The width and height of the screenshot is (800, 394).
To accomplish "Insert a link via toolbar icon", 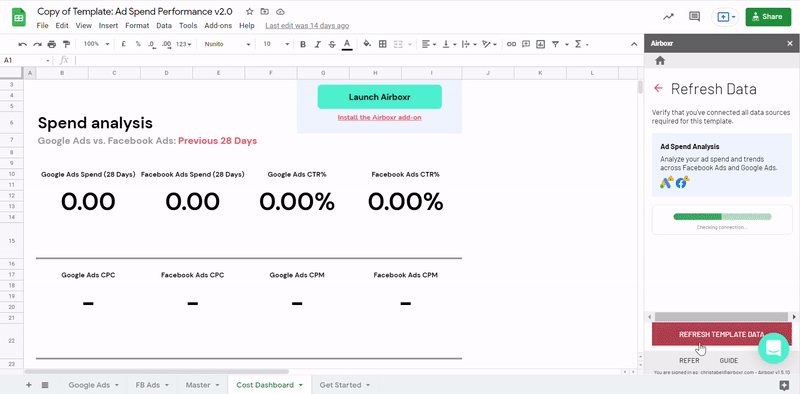I will [x=511, y=44].
